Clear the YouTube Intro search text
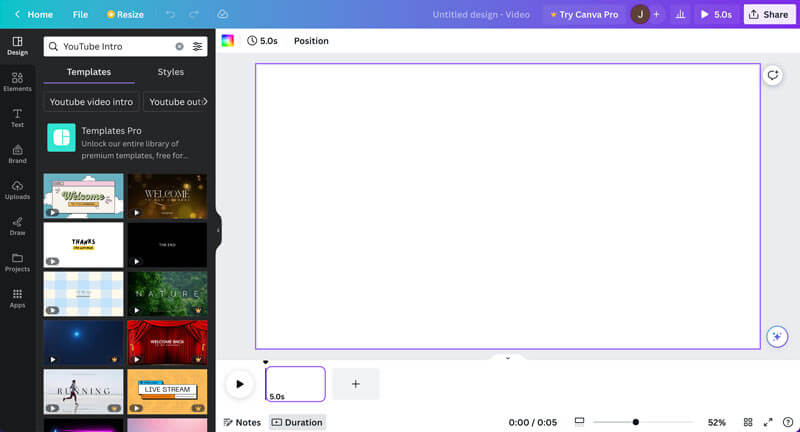 [x=180, y=46]
